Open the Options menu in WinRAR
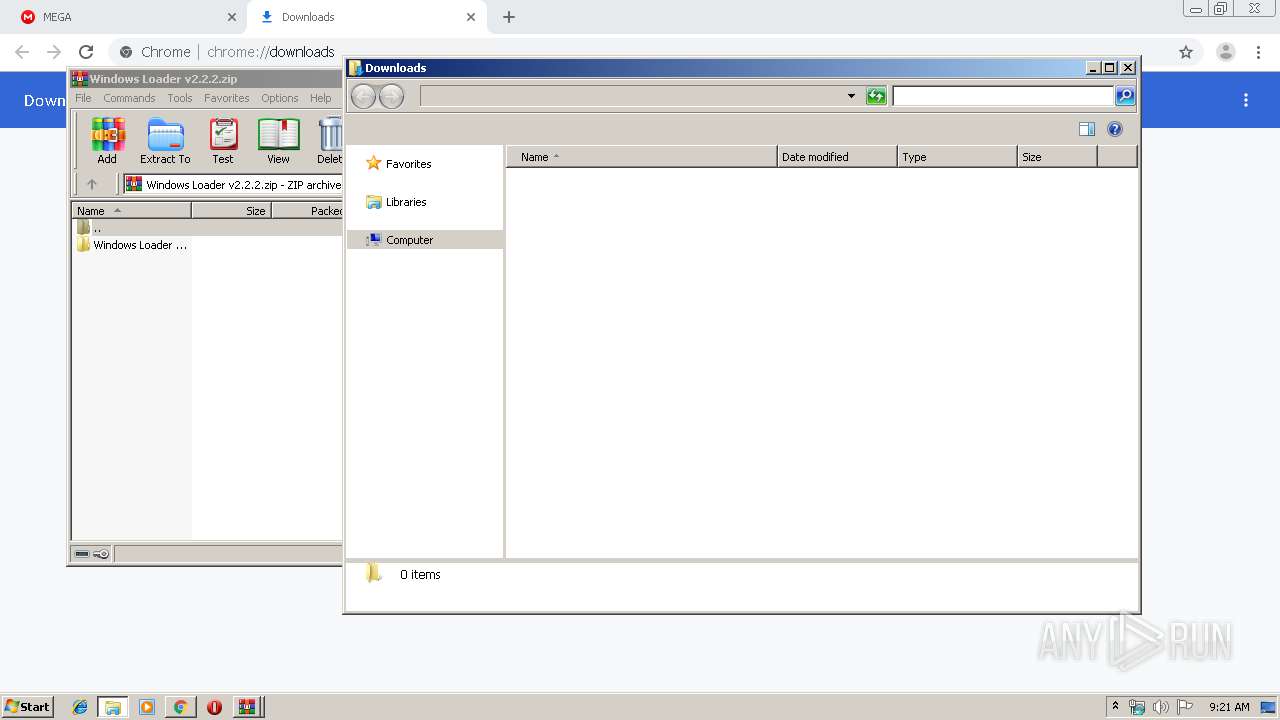 coord(280,98)
